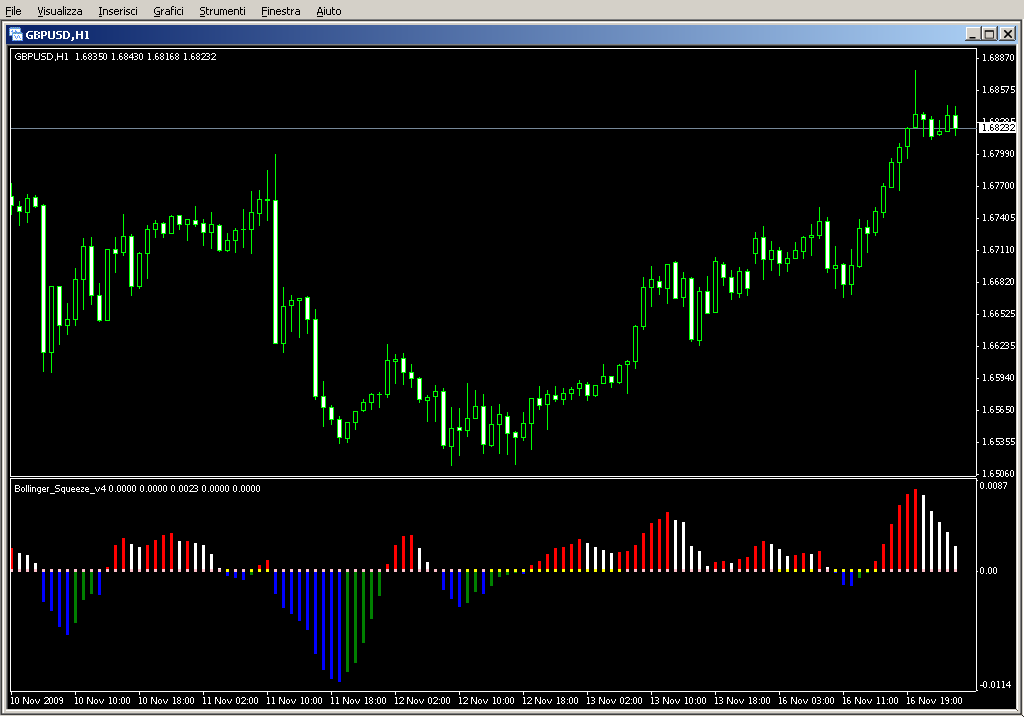This screenshot has width=1024, height=717.
Task: Open the Finestra menu
Action: coord(280,11)
